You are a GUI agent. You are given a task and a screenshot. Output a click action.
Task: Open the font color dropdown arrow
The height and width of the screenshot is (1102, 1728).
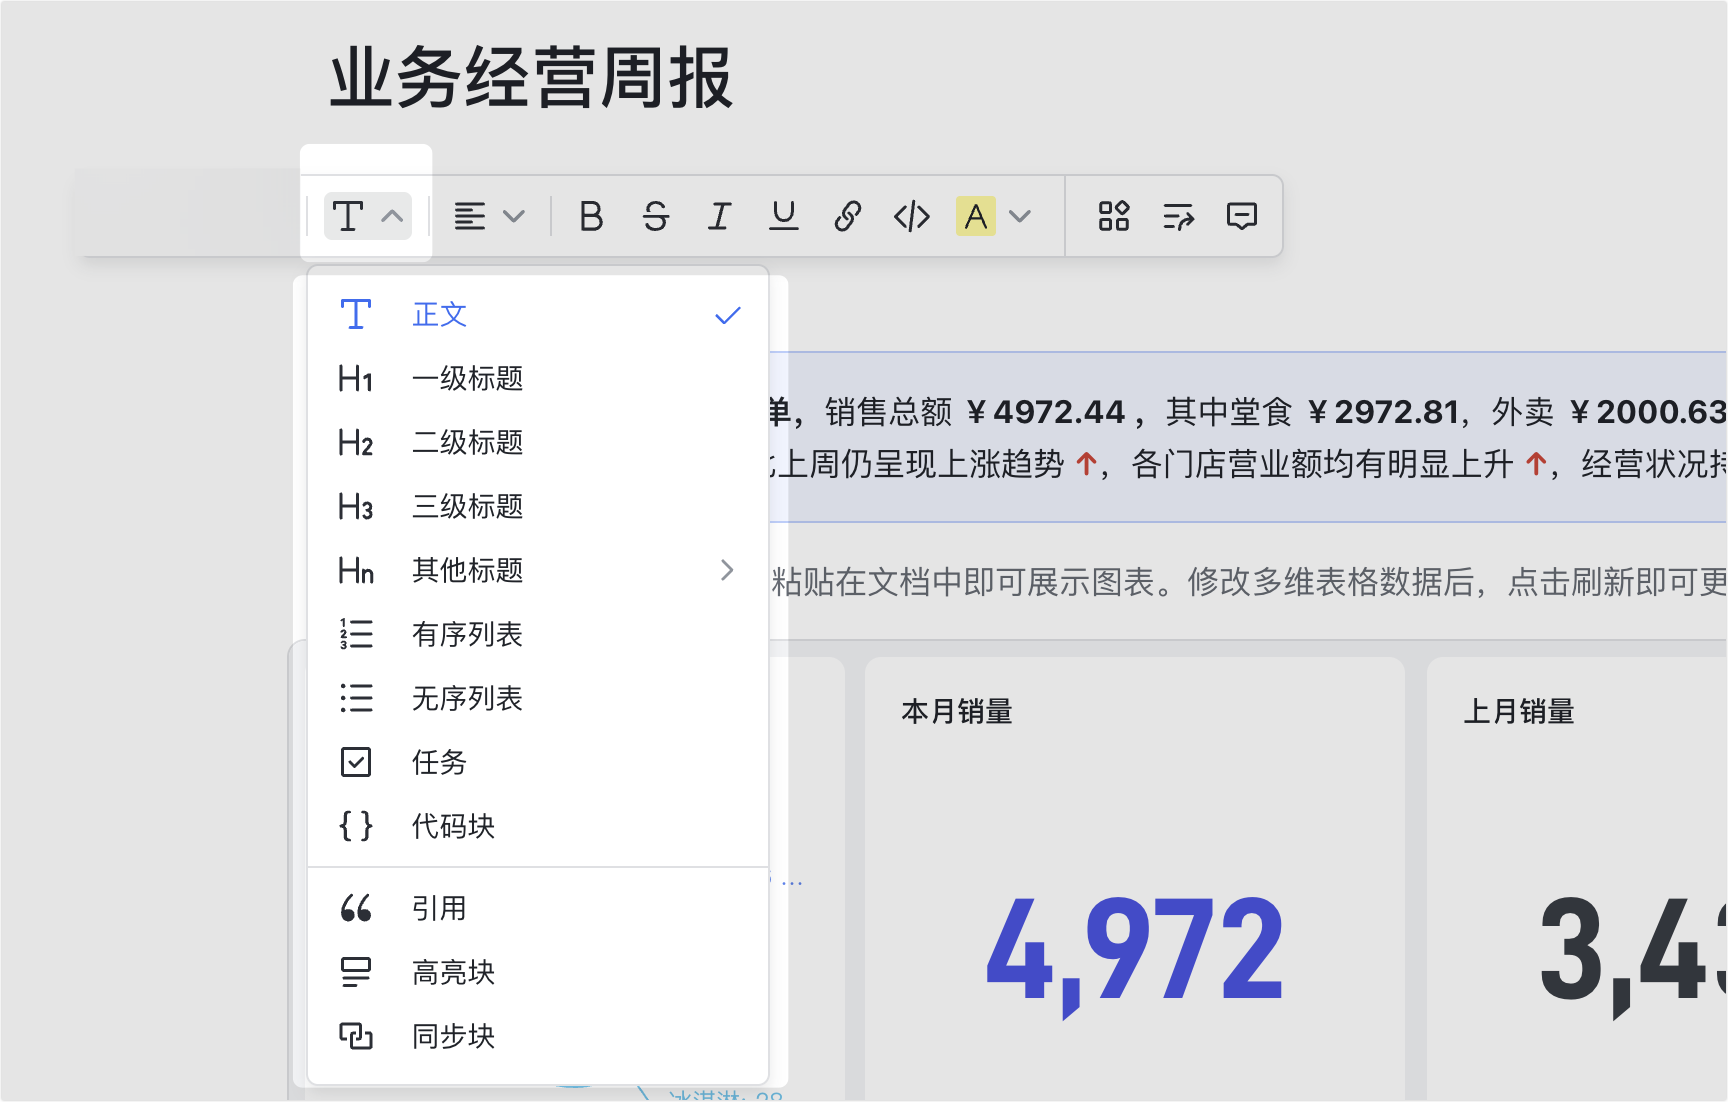pyautogui.click(x=1020, y=216)
